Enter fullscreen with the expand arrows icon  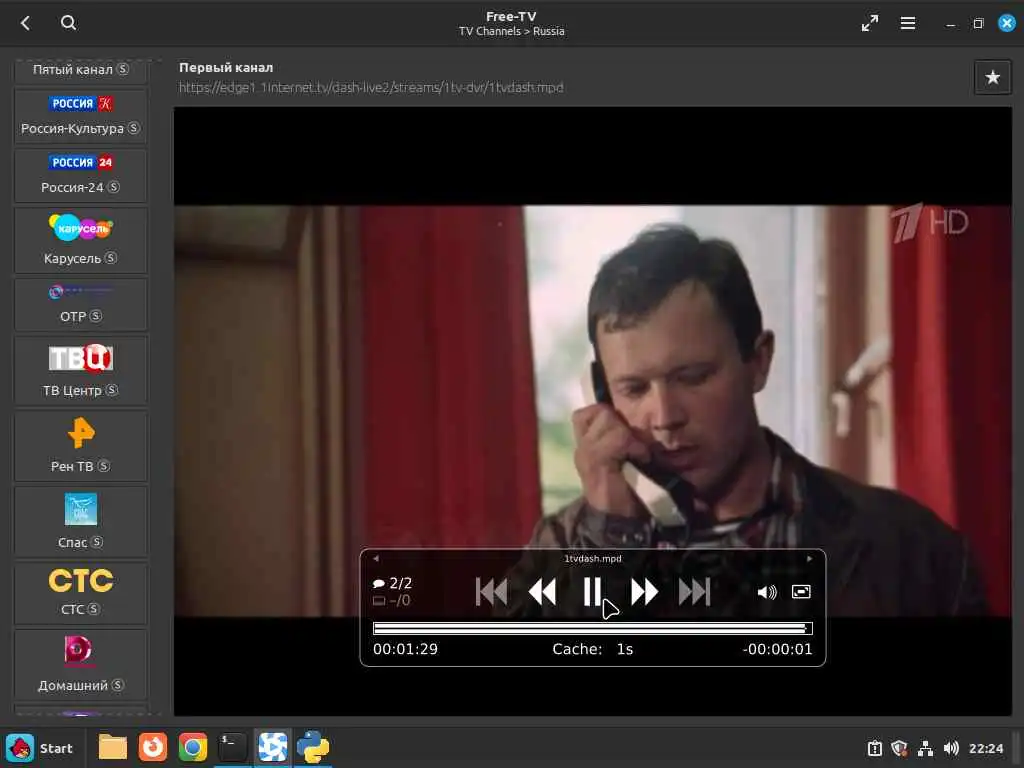point(869,24)
